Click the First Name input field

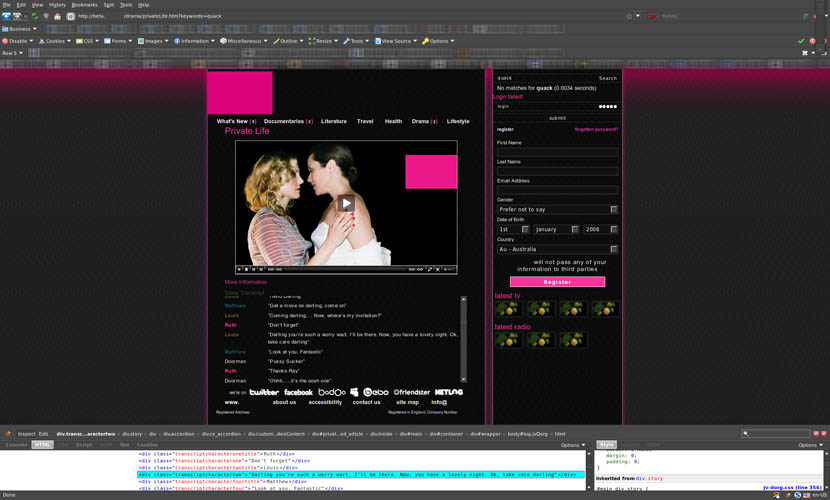point(557,152)
